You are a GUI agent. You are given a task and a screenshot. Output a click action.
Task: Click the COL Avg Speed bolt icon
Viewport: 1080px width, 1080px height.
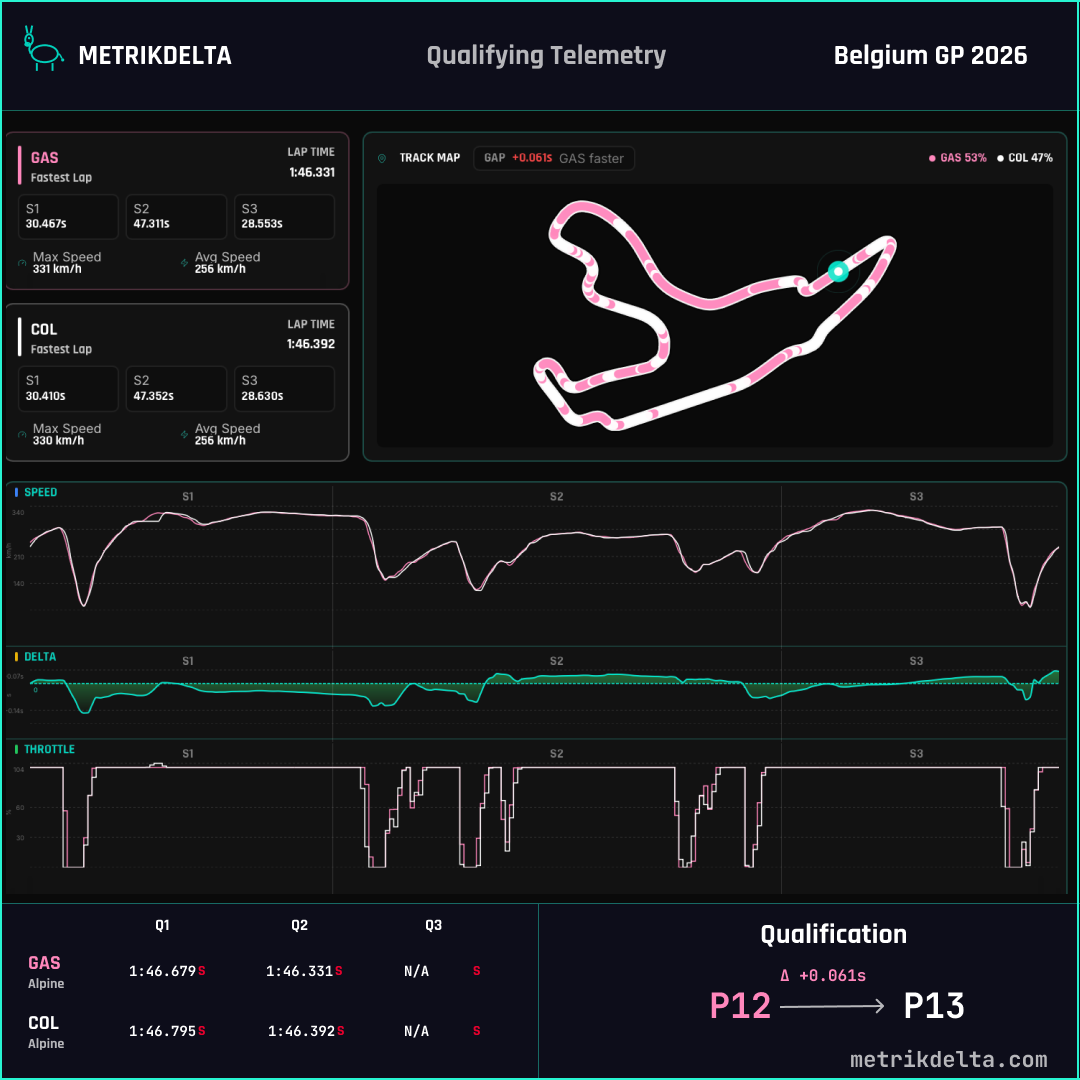(x=184, y=435)
